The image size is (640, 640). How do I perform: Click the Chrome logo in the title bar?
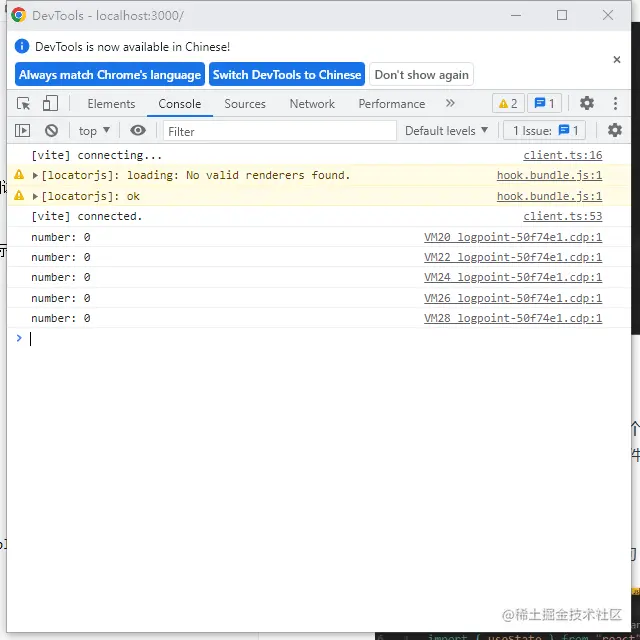[x=18, y=15]
